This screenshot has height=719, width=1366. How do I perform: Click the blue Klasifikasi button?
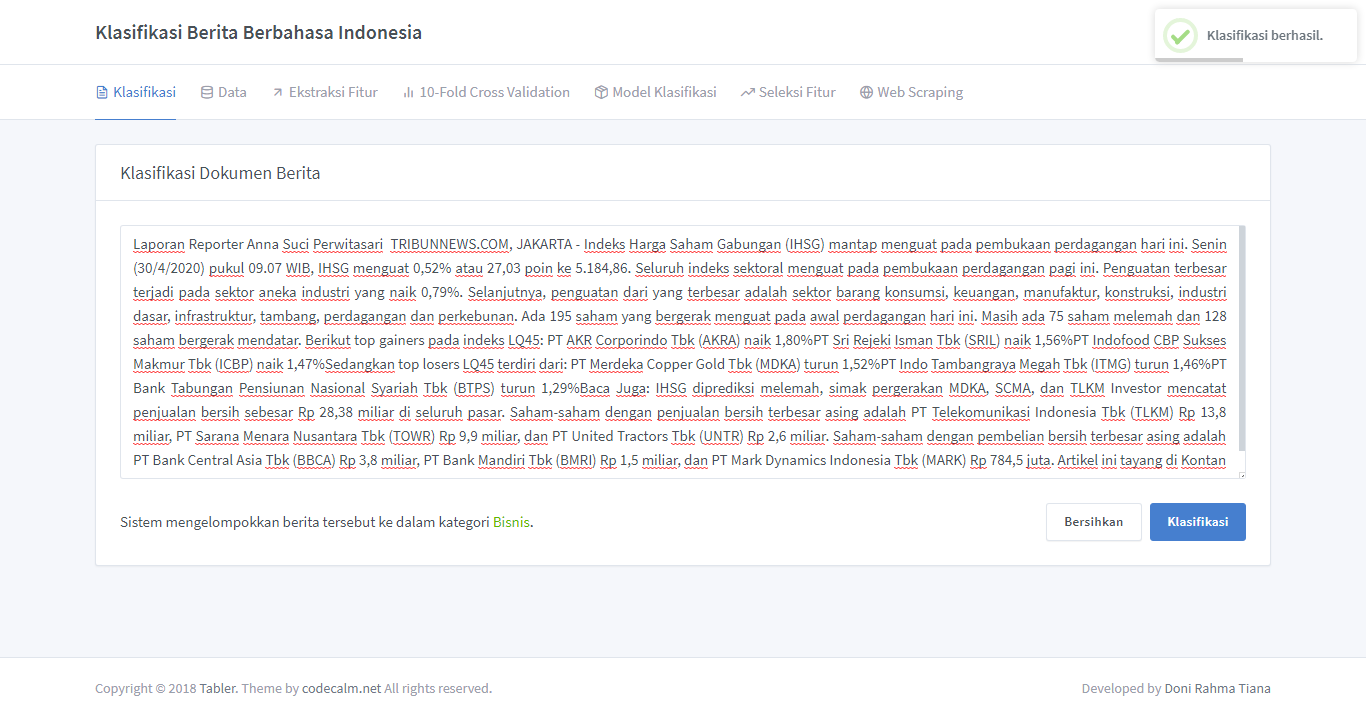click(x=1197, y=522)
